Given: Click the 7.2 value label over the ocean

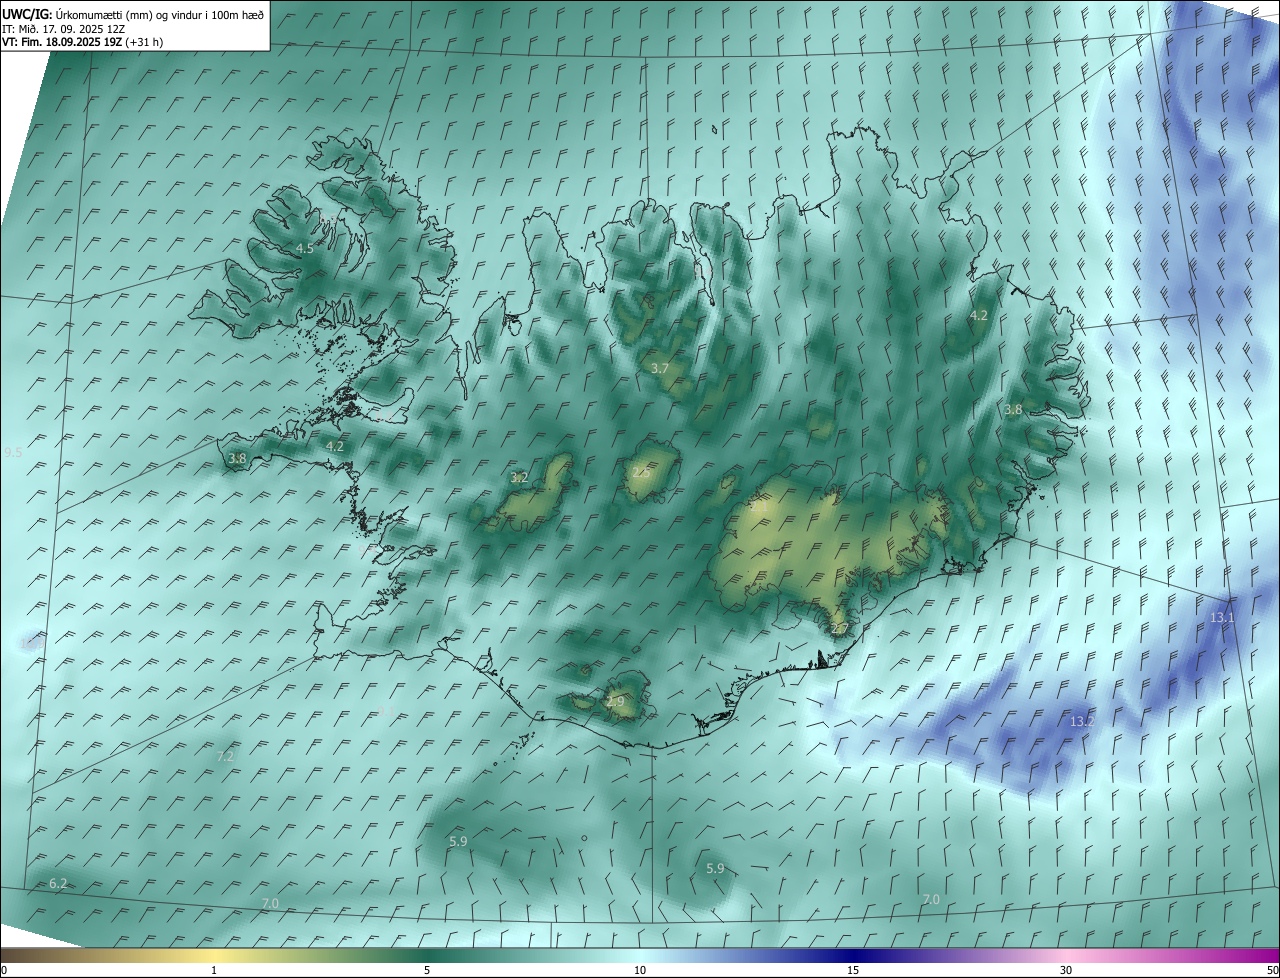Looking at the screenshot, I should coord(226,757).
